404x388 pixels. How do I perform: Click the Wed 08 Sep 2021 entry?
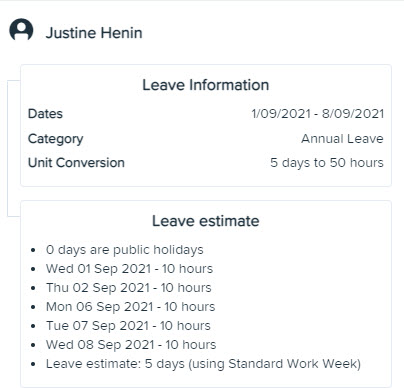(x=131, y=345)
